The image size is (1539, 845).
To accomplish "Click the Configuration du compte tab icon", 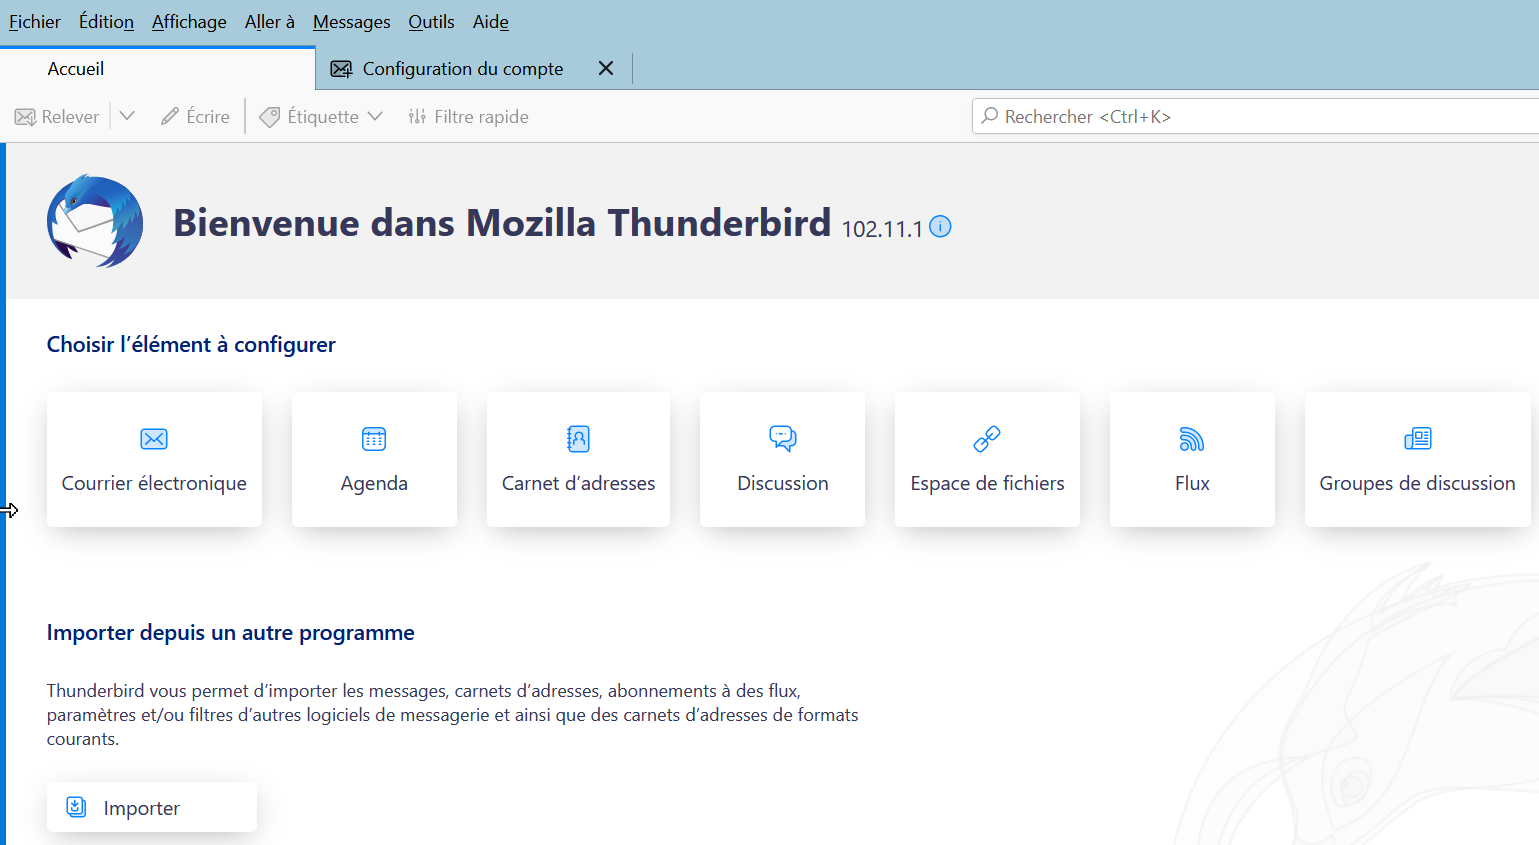I will (341, 69).
